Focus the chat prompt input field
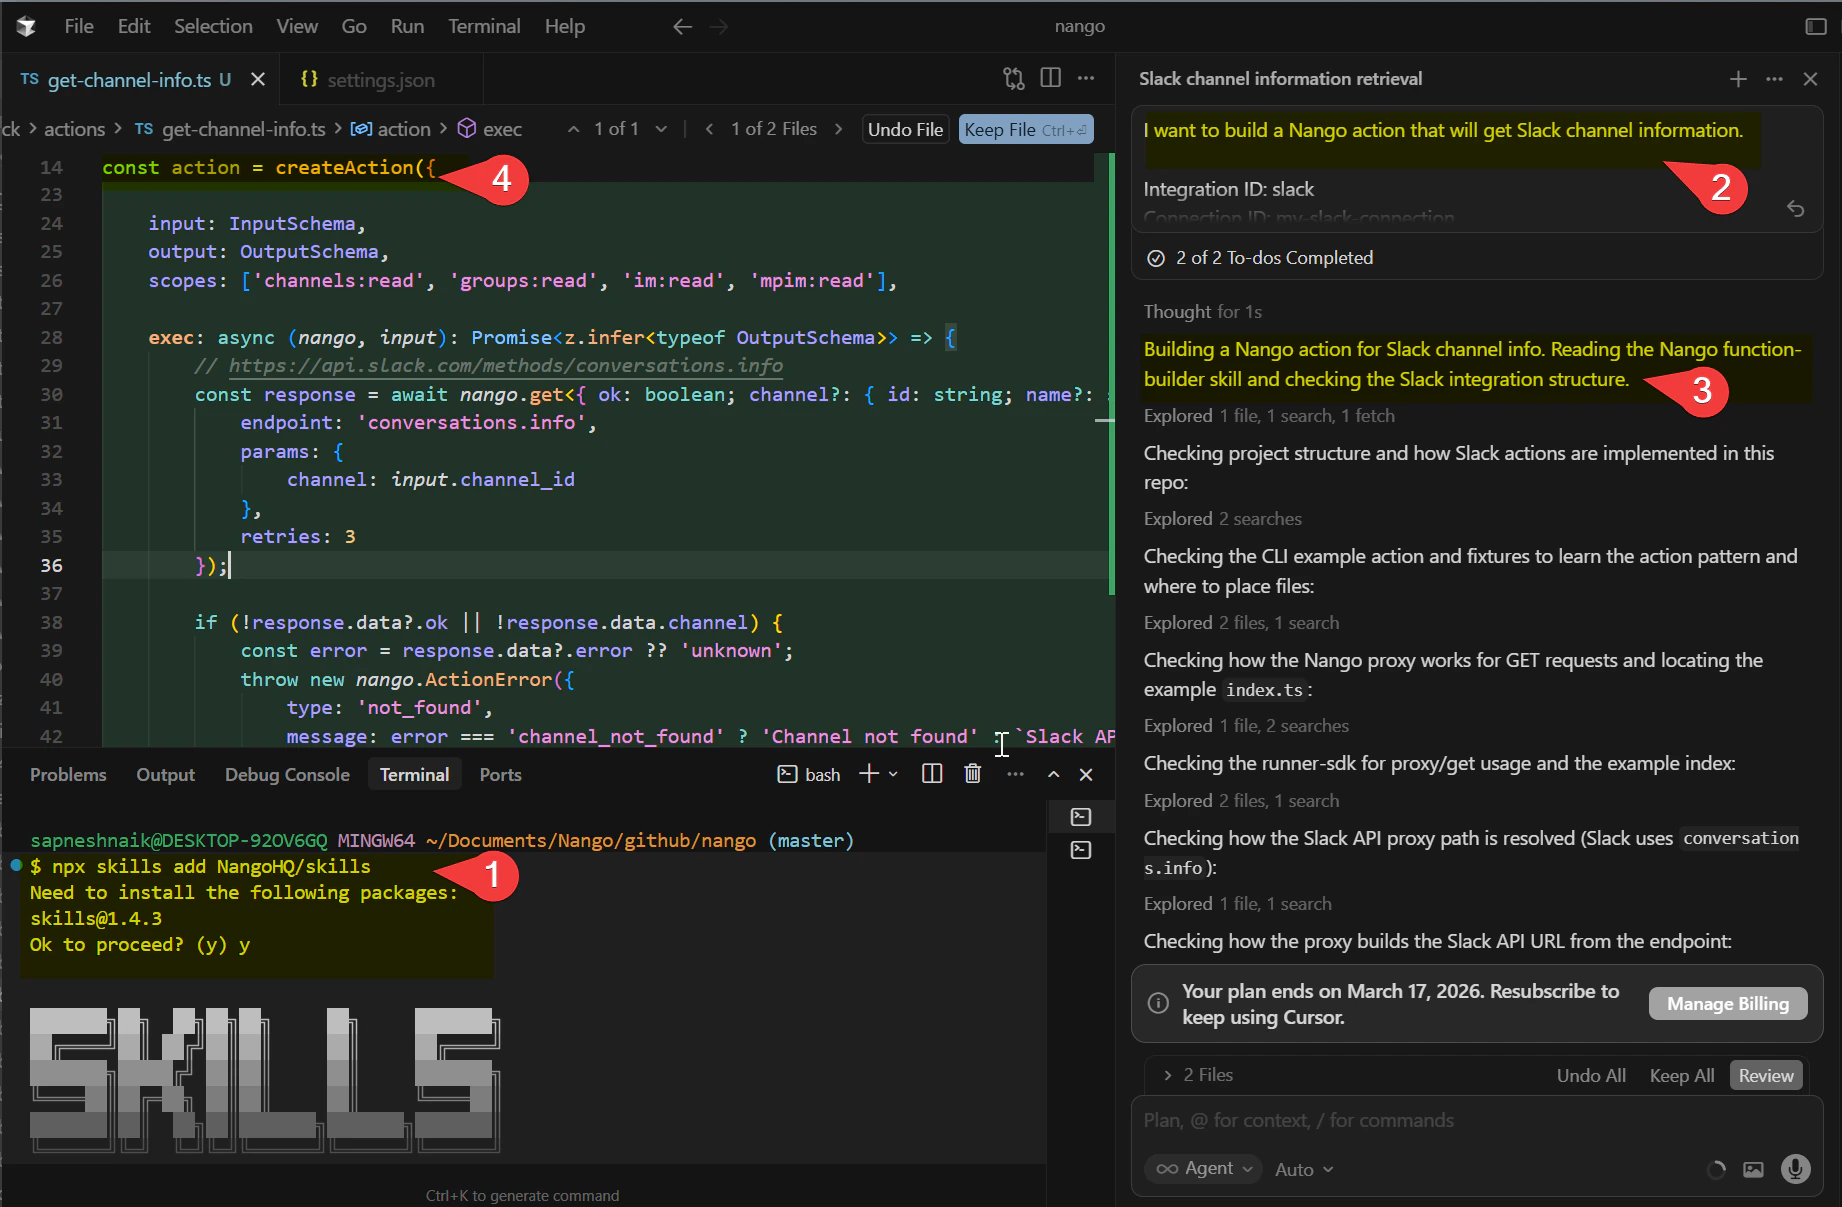This screenshot has width=1842, height=1207. (1477, 1121)
